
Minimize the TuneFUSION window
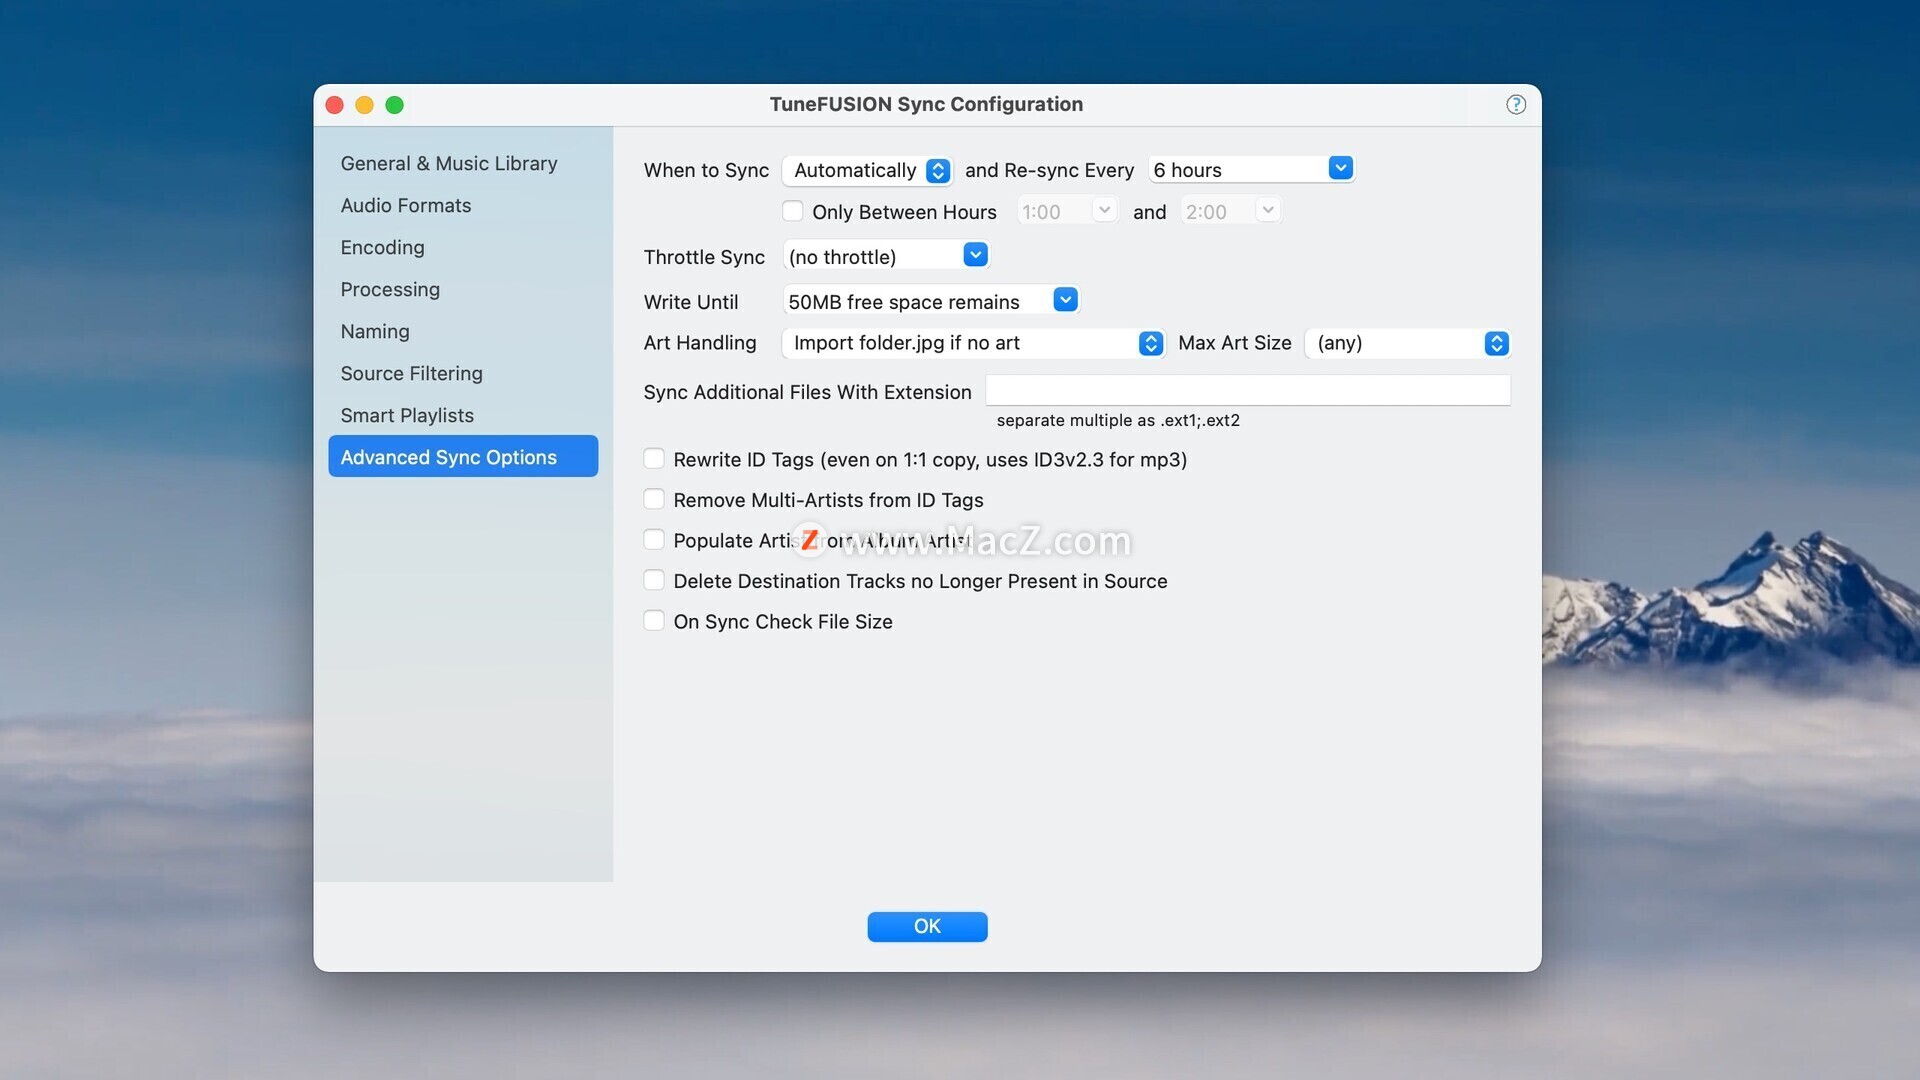(365, 105)
